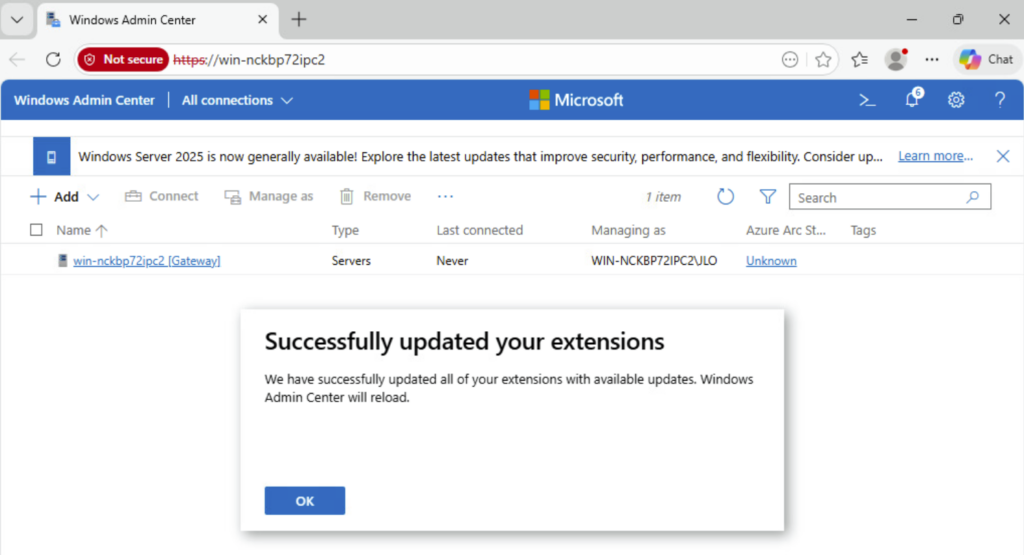Screen dimensions: 1024x555
Task: Click OK in the extensions dialog
Action: click(x=305, y=501)
